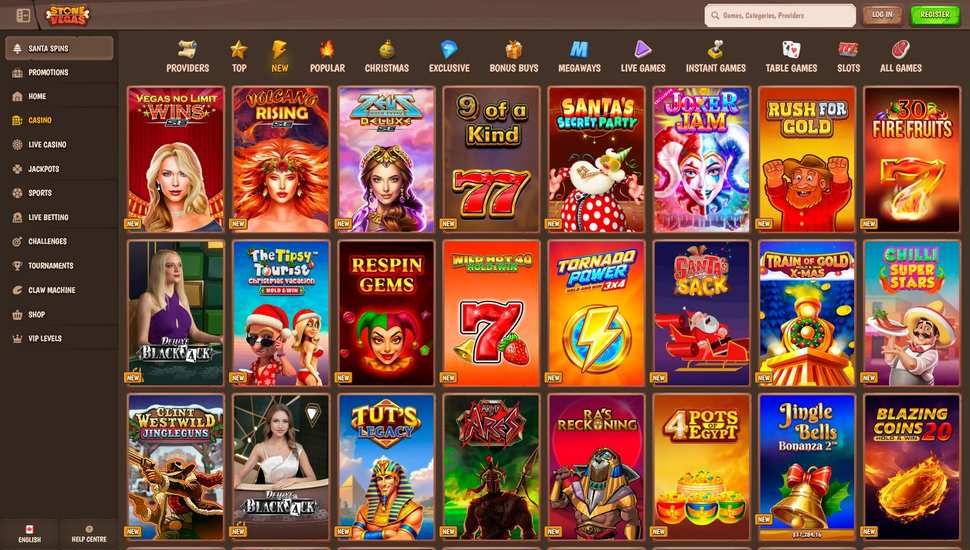Switch to the New games tab
970x550 pixels.
(x=280, y=56)
